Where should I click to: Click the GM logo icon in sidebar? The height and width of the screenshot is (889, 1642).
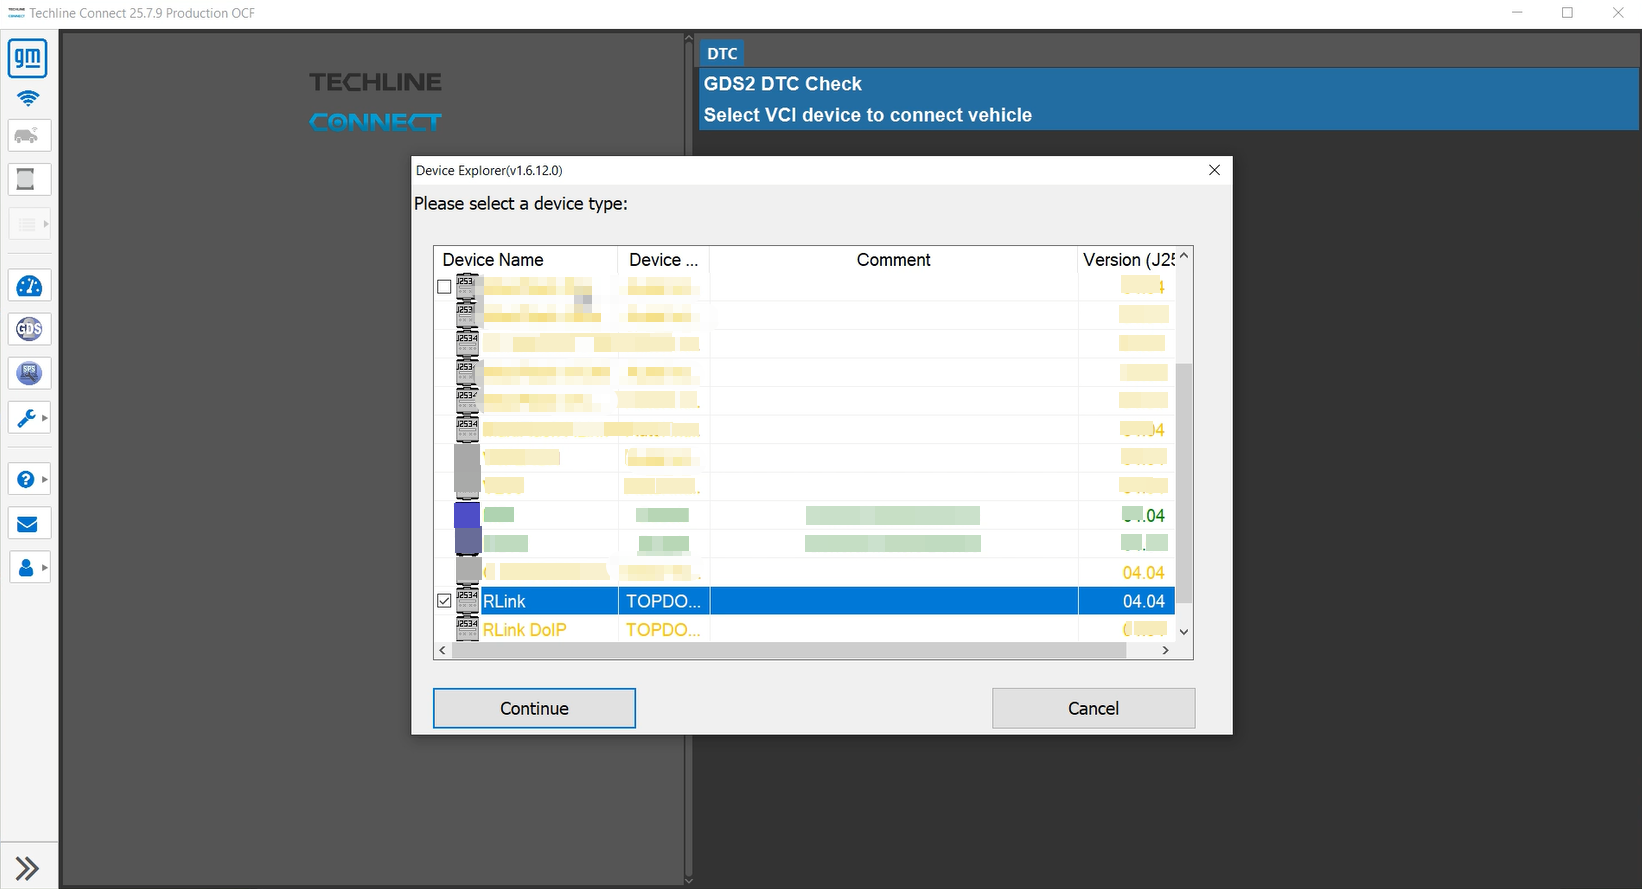tap(28, 59)
